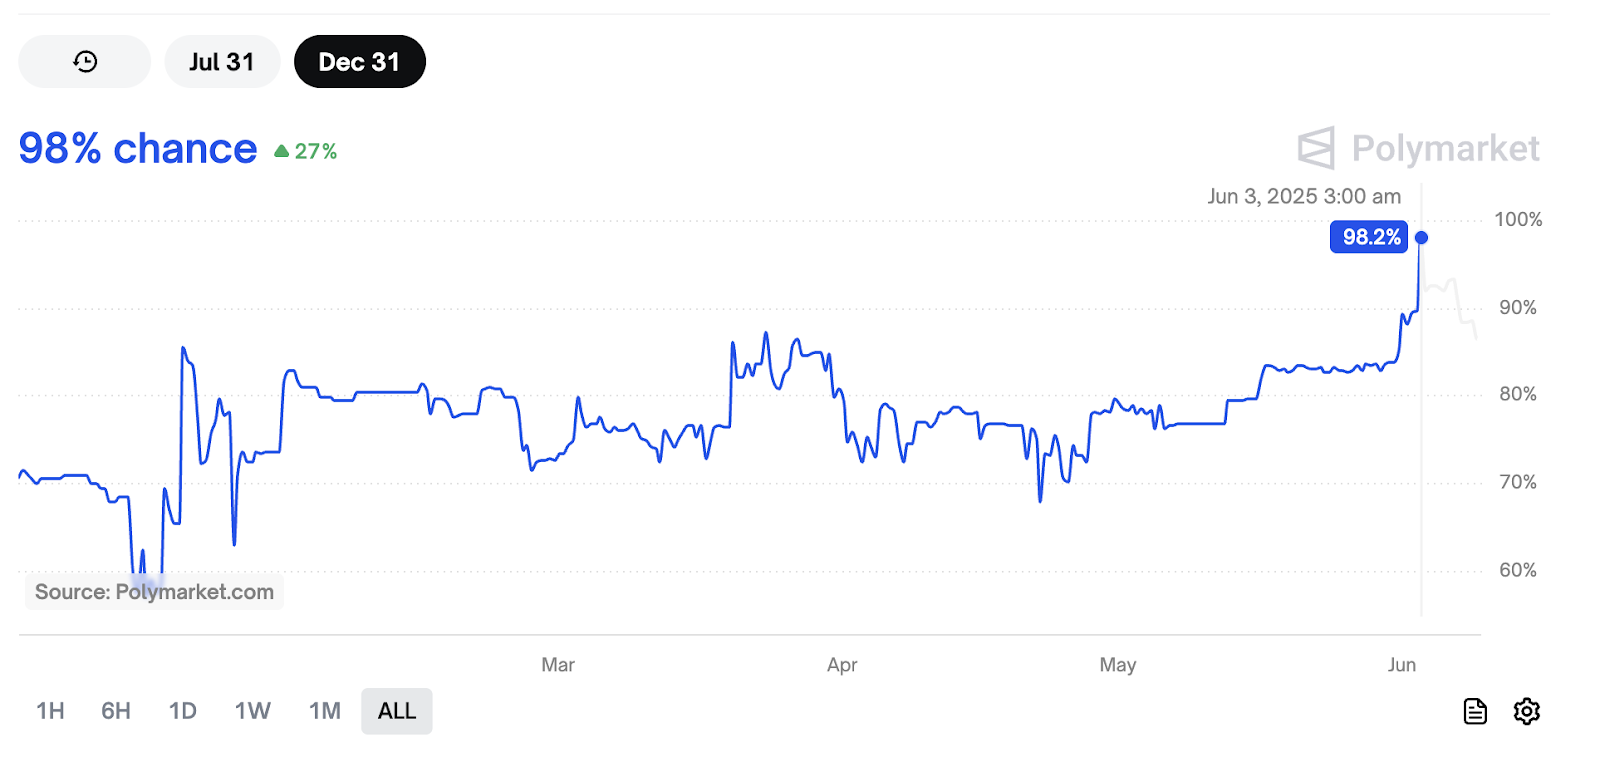1600x772 pixels.
Task: Click the Mar label on time axis
Action: coord(558,665)
